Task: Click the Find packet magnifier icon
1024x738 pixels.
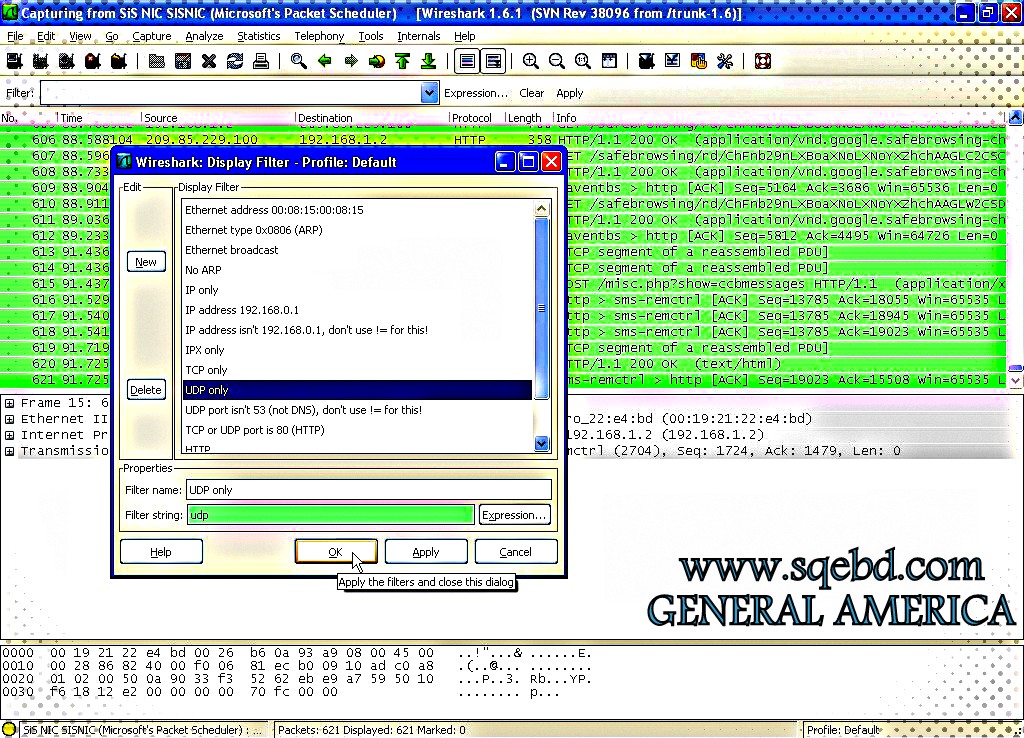Action: [298, 62]
